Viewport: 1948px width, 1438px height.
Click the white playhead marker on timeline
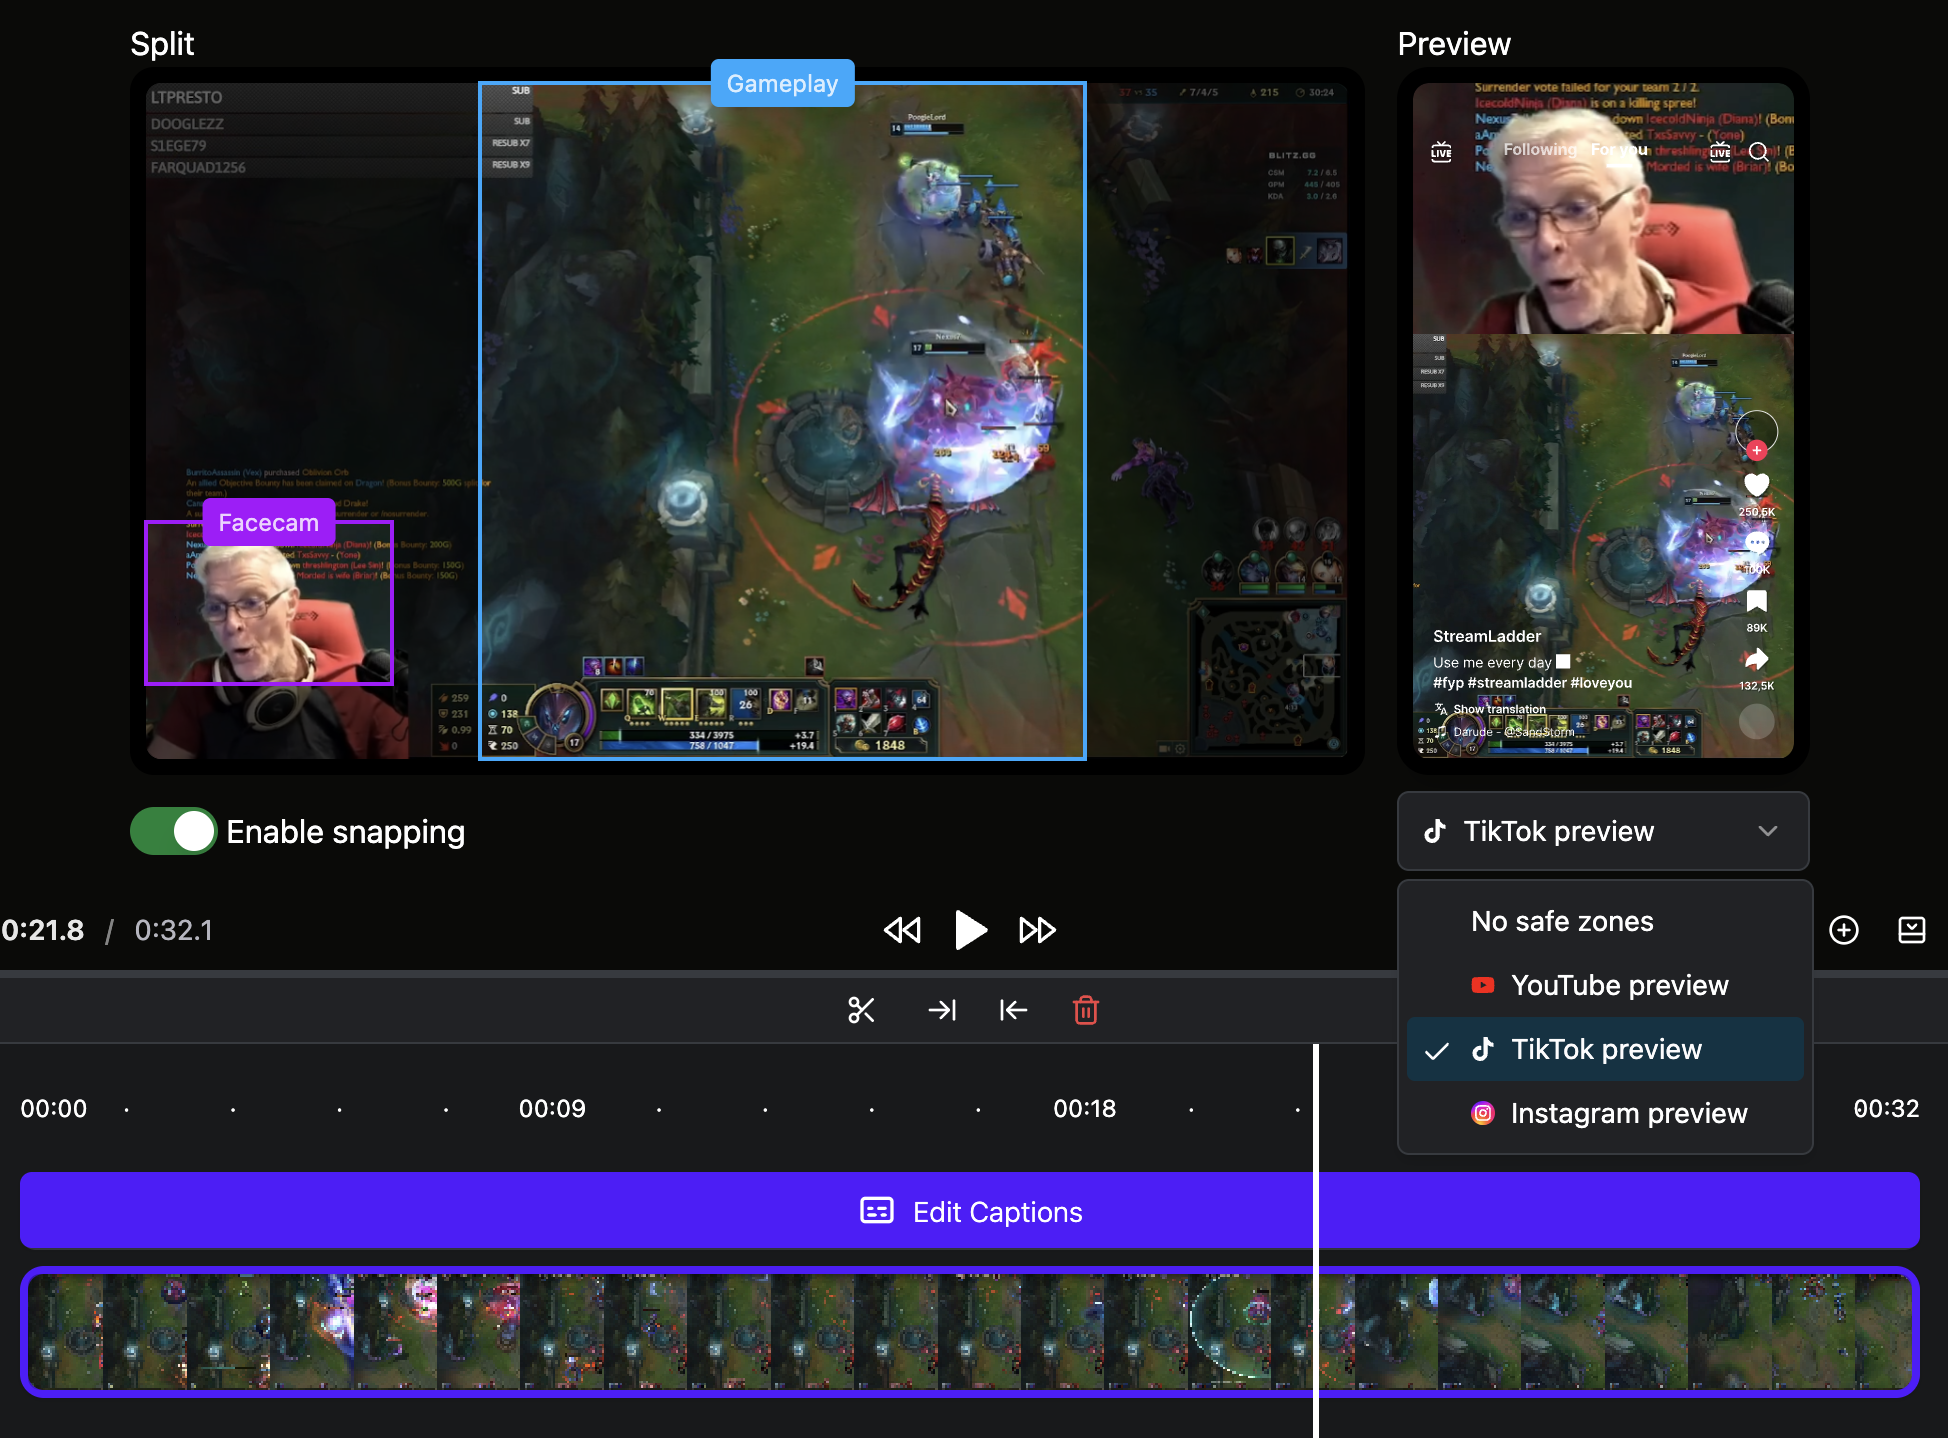point(1316,1240)
